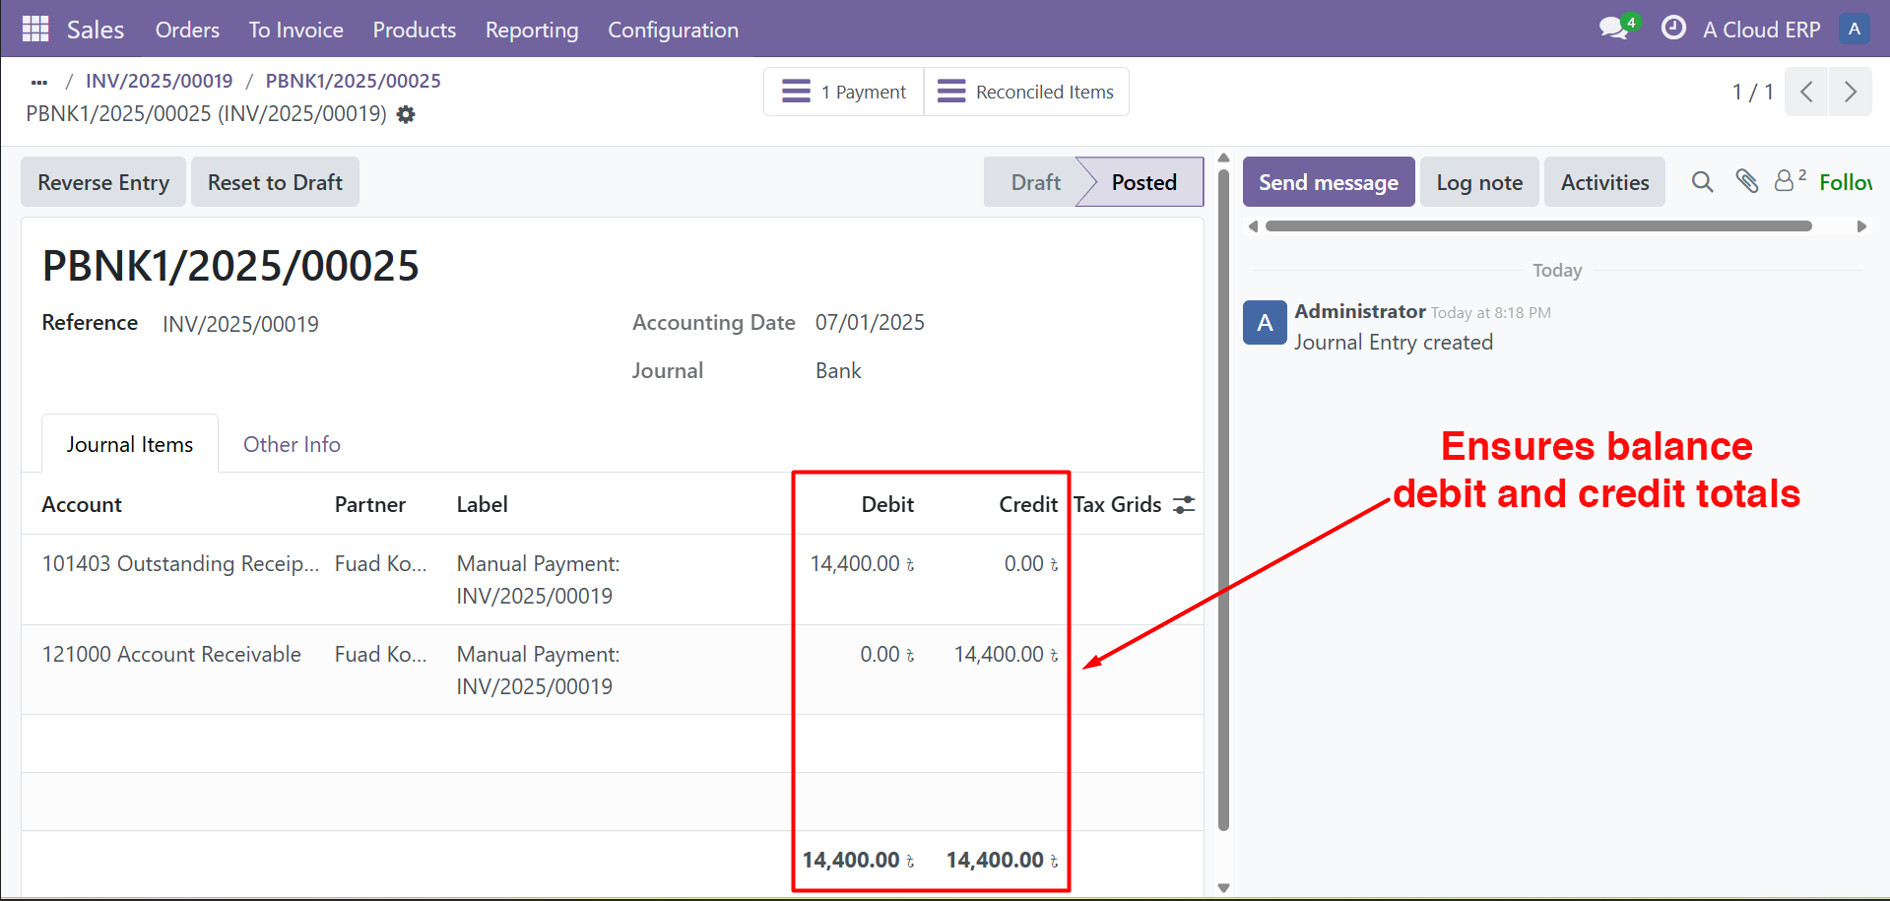Select 101403 Outstanding Receipts account cell
1890x901 pixels.
[180, 564]
